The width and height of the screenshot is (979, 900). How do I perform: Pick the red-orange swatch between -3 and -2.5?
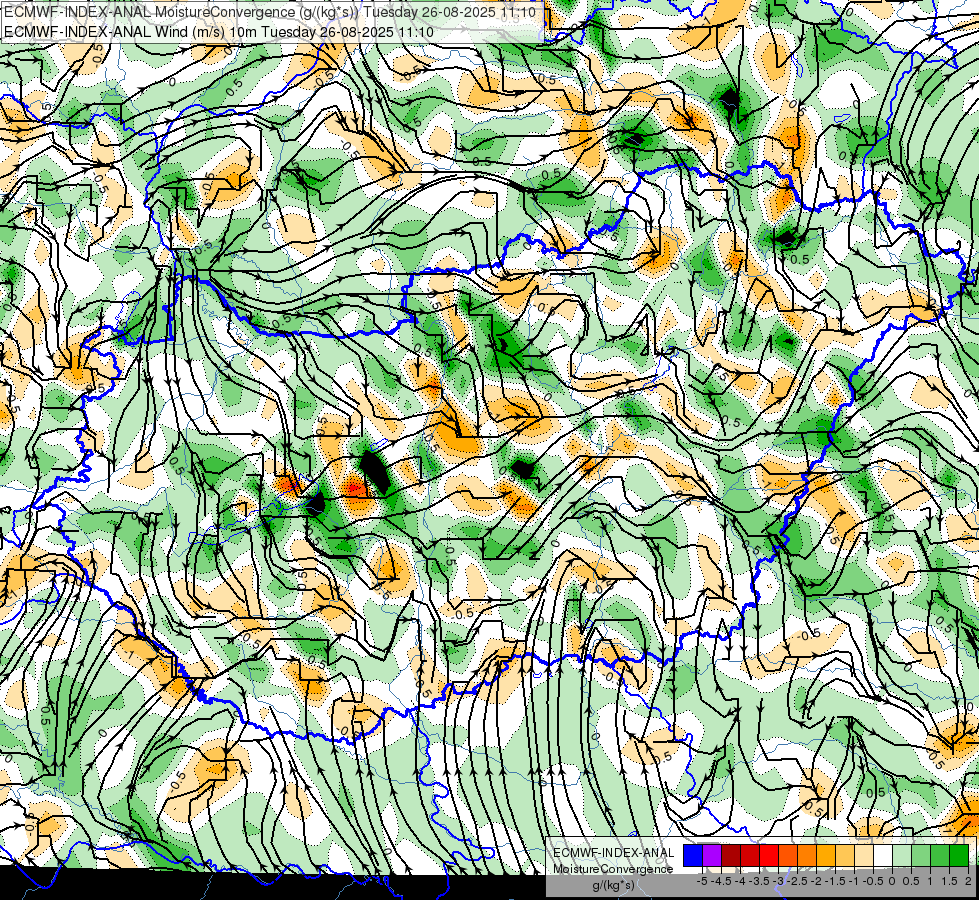[x=788, y=856]
